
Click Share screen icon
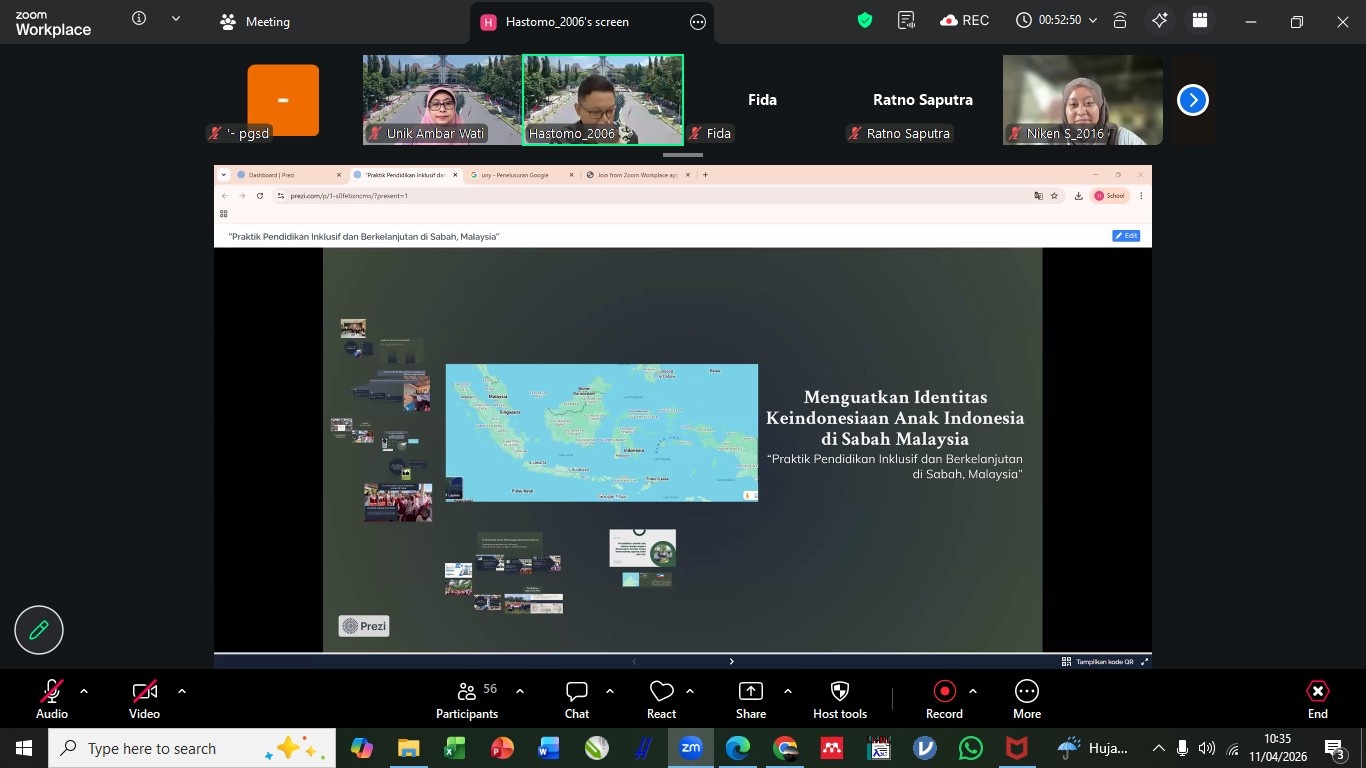750,699
